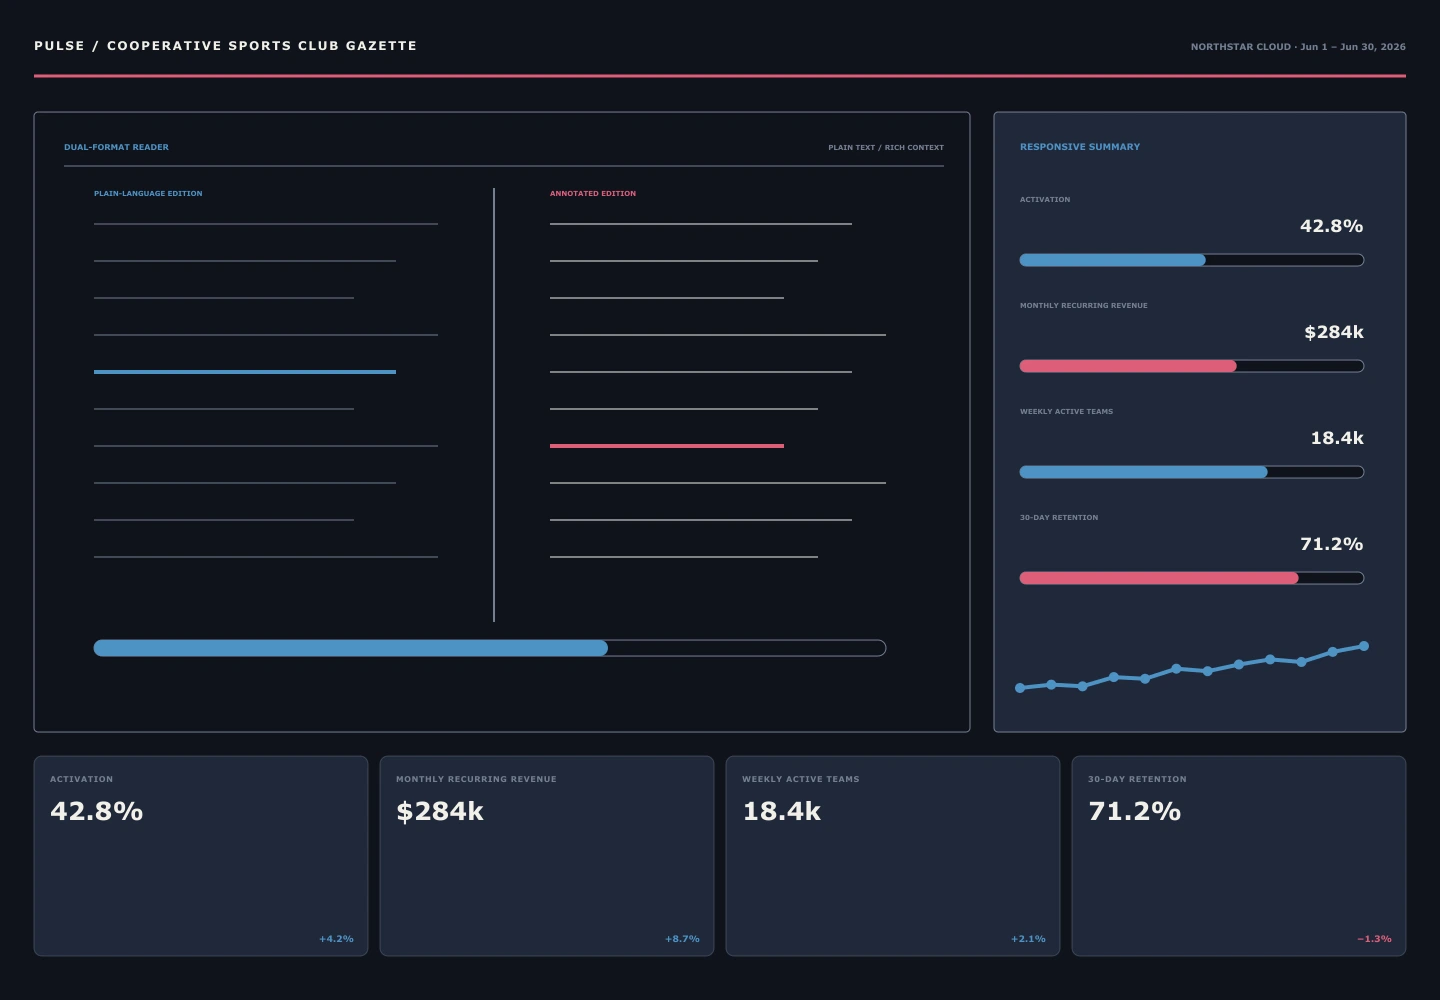Click the Pulse / Cooperative Sports Club Gazette title
1440x1000 pixels.
pyautogui.click(x=225, y=46)
